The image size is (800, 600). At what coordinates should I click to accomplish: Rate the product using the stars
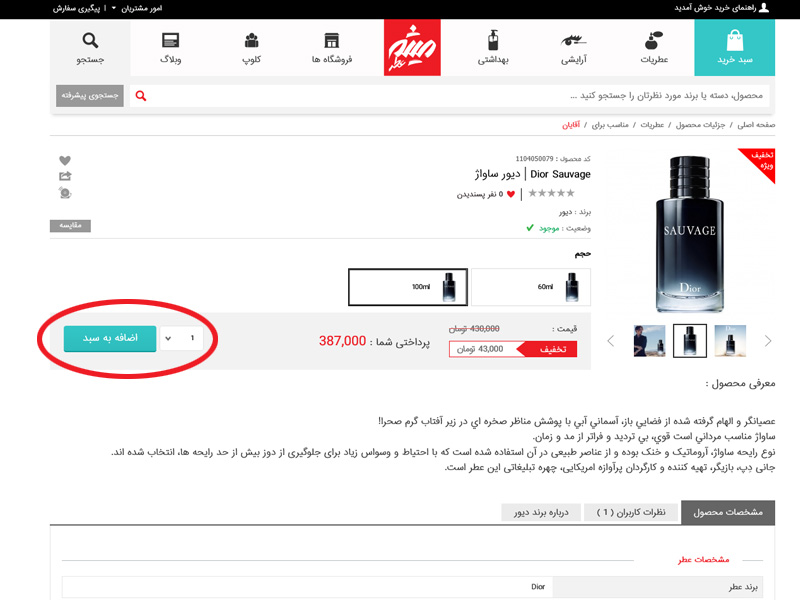[552, 193]
